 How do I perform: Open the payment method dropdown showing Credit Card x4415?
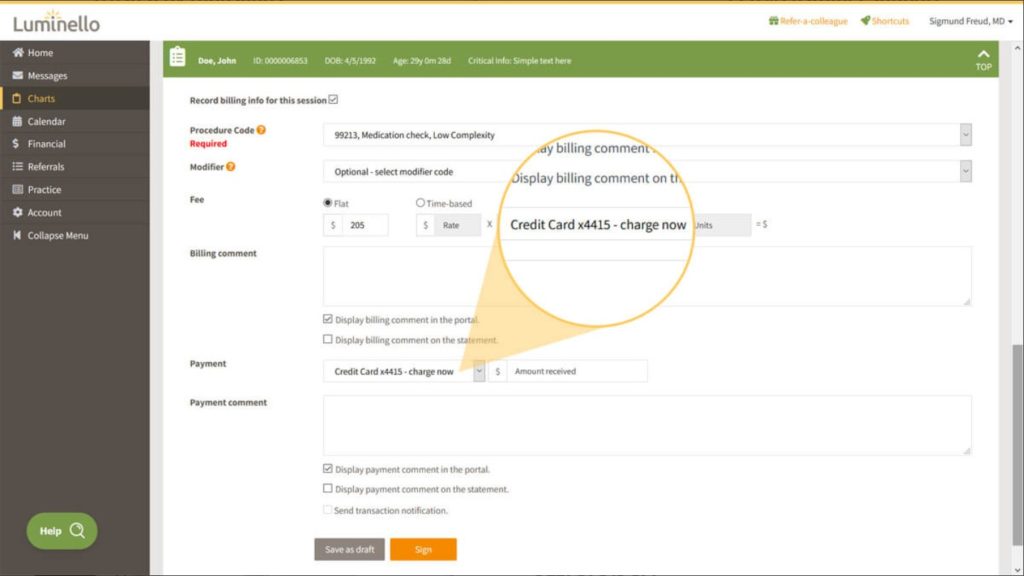tap(479, 370)
